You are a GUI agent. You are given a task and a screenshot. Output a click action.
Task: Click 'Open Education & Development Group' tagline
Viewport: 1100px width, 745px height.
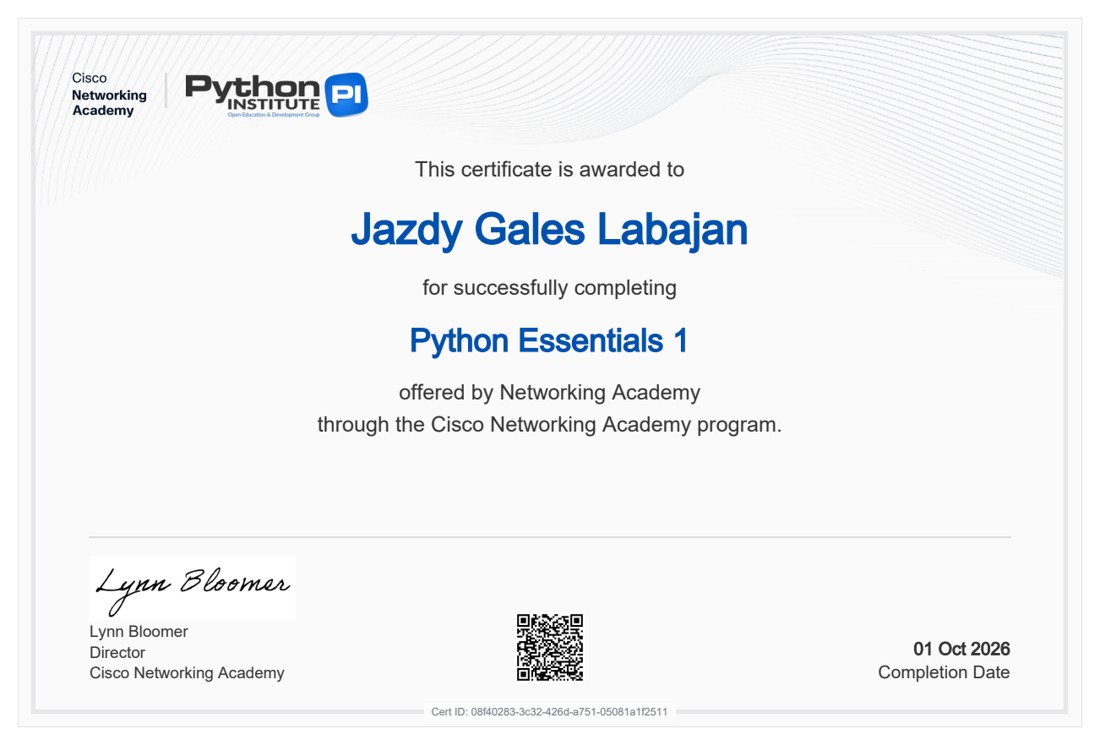274,114
